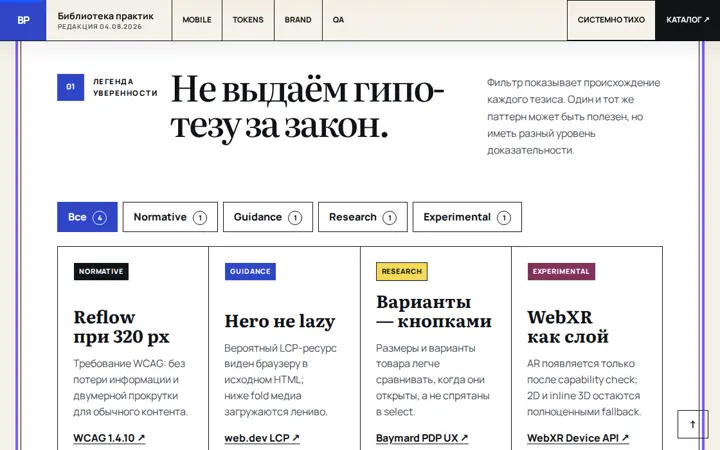The image size is (720, 450).
Task: Select the Все filter tab
Action: pyautogui.click(x=87, y=217)
